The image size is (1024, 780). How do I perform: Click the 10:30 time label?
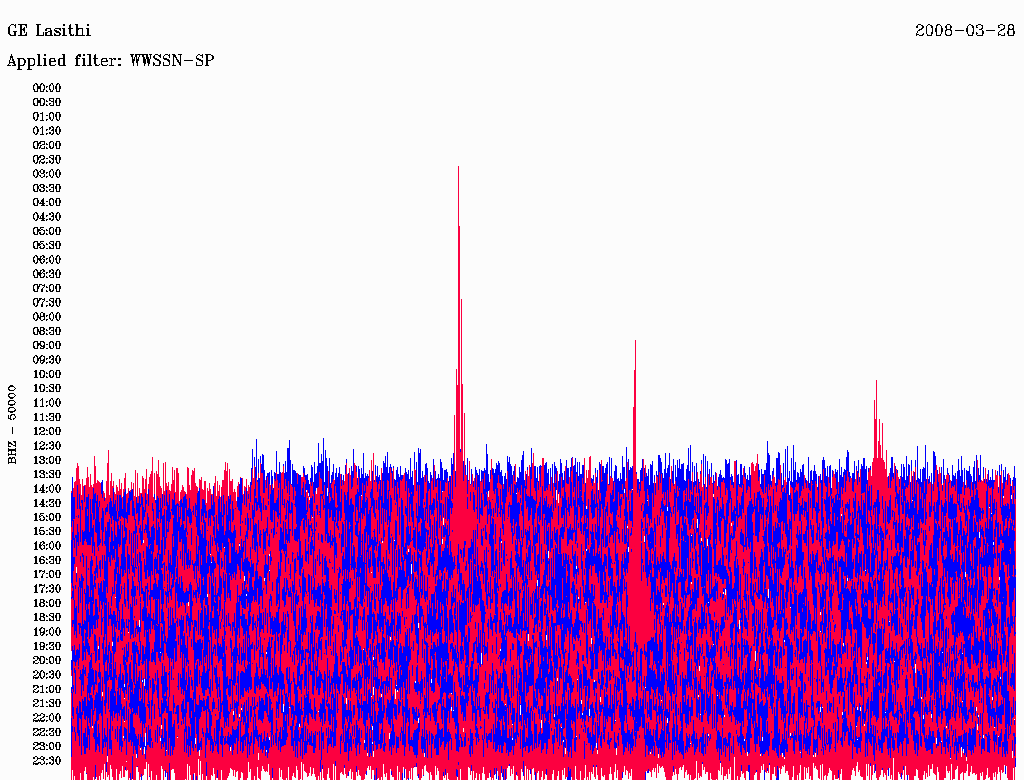pos(47,389)
